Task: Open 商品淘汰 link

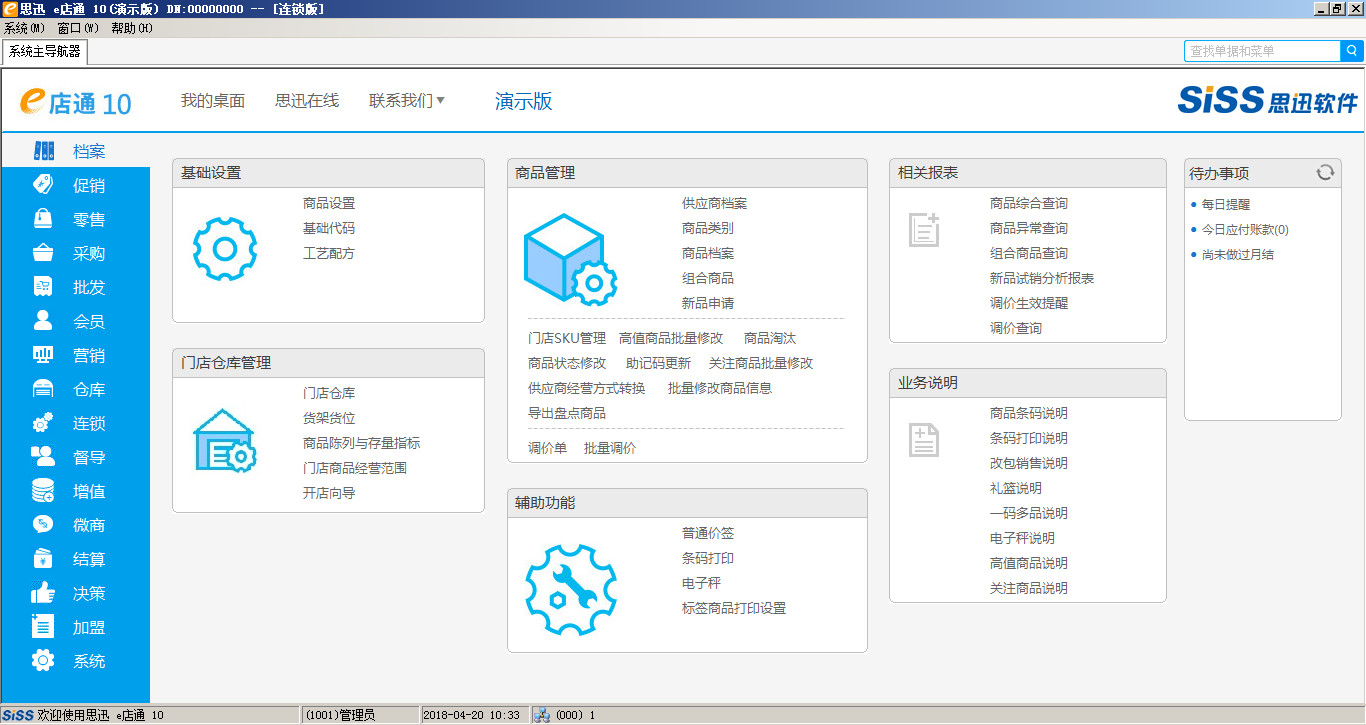Action: (x=770, y=338)
